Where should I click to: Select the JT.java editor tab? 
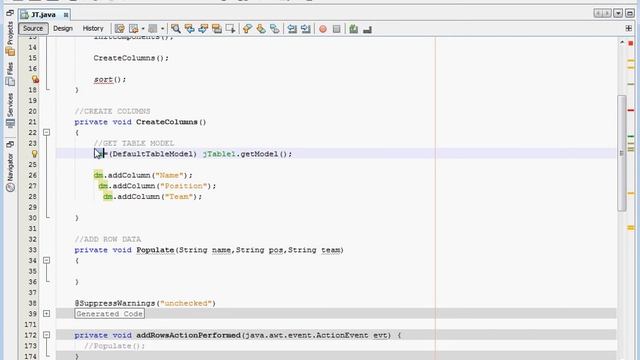(44, 15)
